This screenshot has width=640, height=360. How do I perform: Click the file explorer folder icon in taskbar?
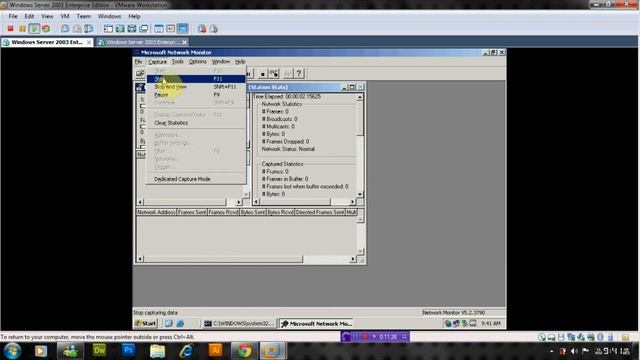click(157, 351)
